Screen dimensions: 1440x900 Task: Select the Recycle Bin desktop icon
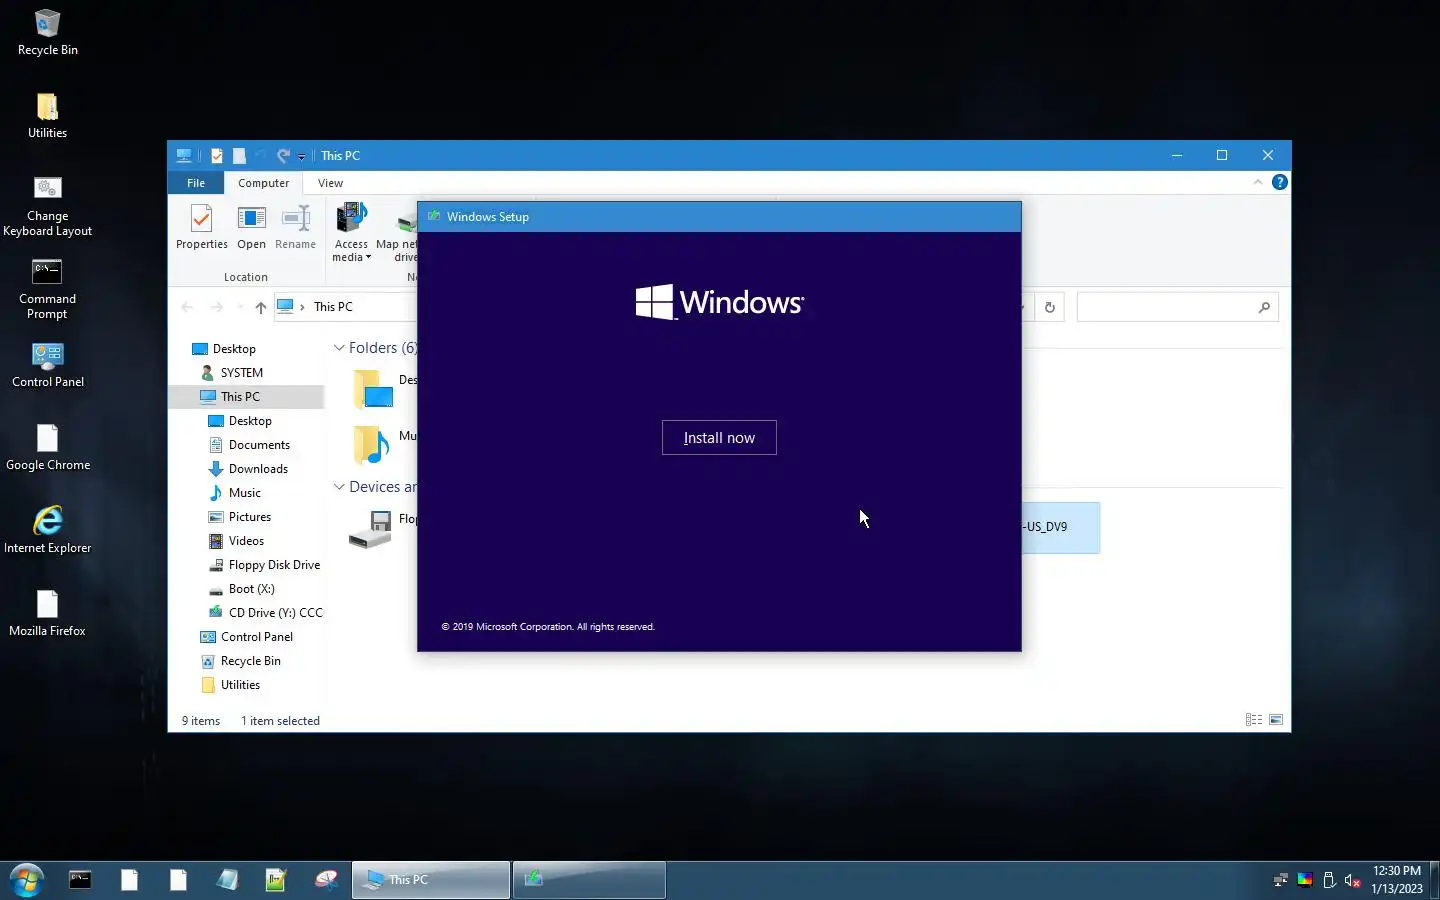click(x=47, y=32)
